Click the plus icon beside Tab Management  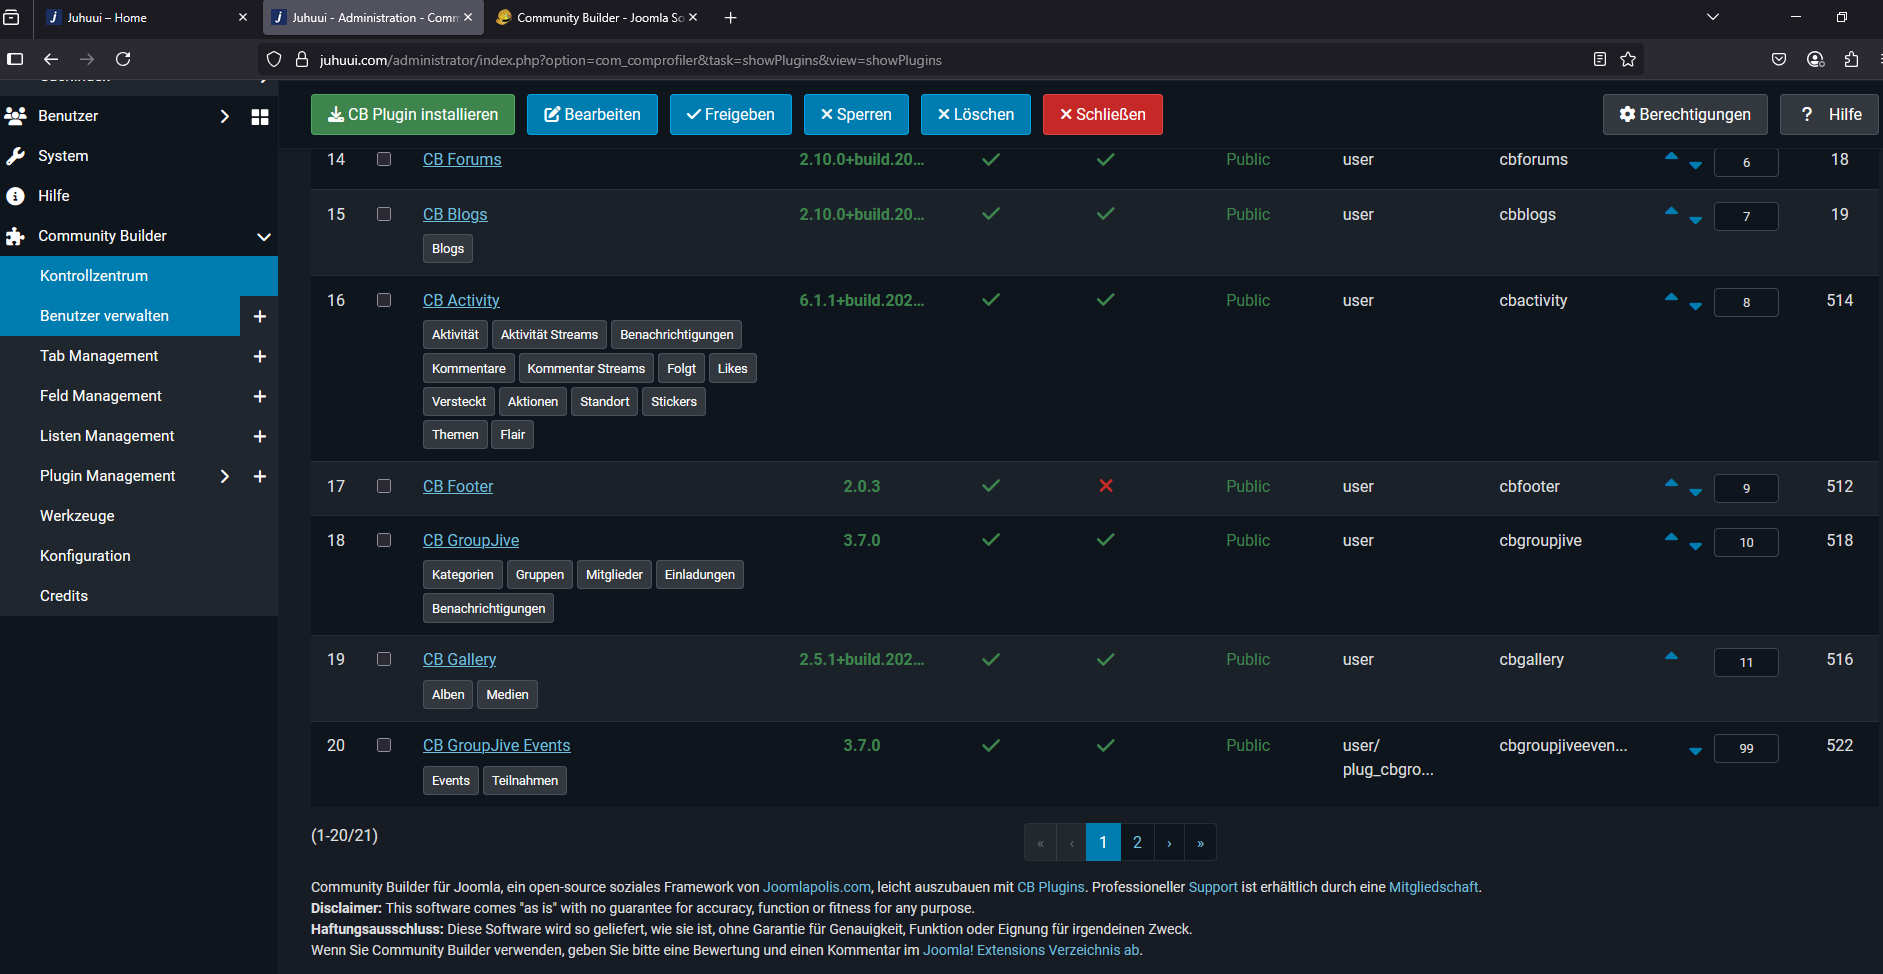click(x=260, y=356)
